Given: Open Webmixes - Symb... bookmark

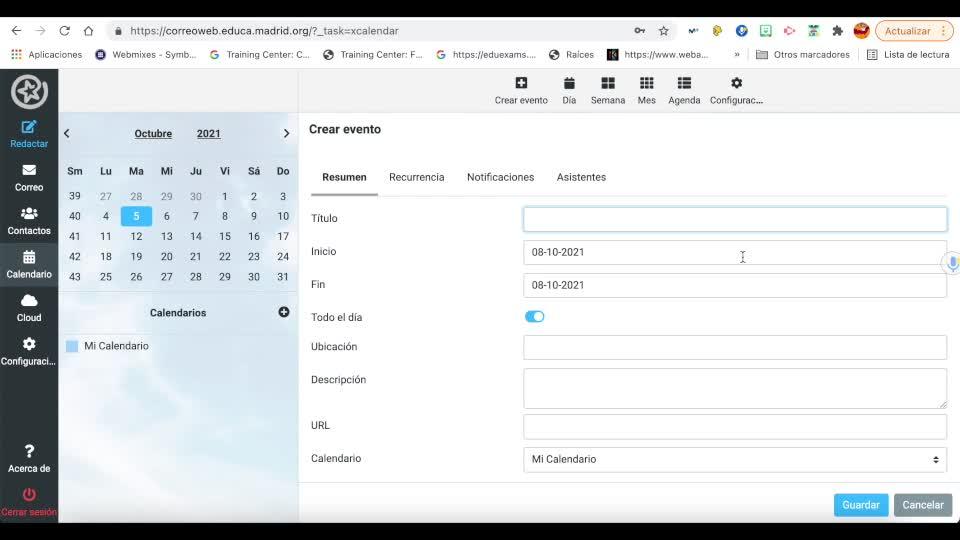Looking at the screenshot, I should [x=146, y=54].
